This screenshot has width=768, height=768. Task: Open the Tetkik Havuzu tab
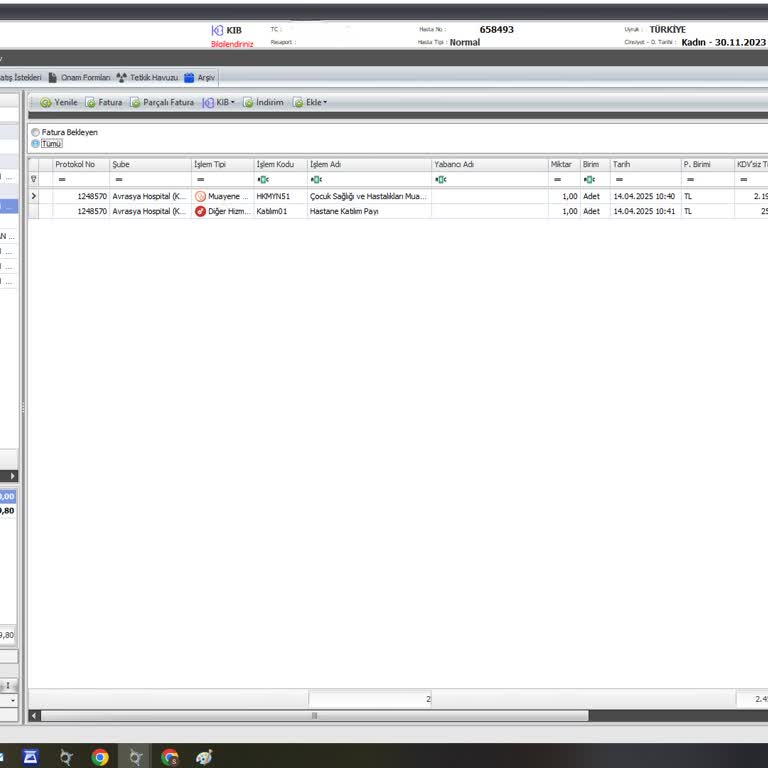coord(147,77)
